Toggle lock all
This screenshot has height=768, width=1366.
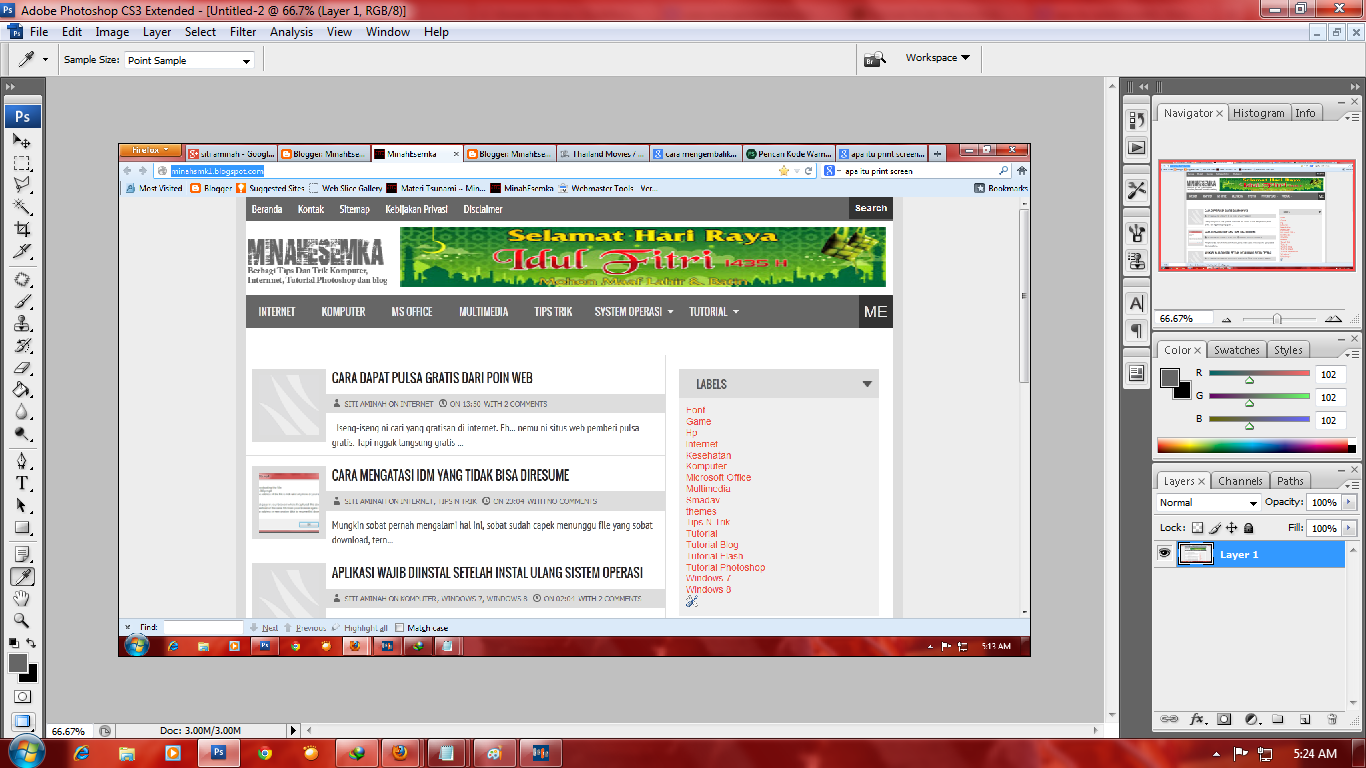pyautogui.click(x=1248, y=527)
